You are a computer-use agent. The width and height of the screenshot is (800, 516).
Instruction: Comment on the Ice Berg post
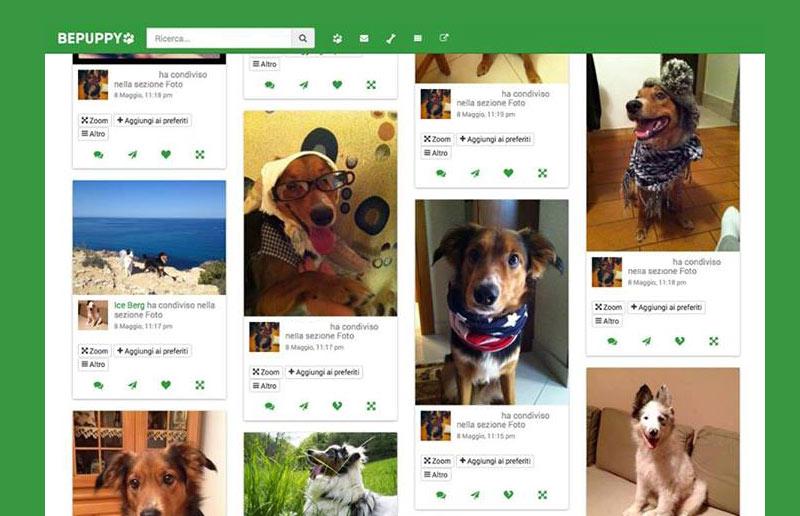coord(98,385)
